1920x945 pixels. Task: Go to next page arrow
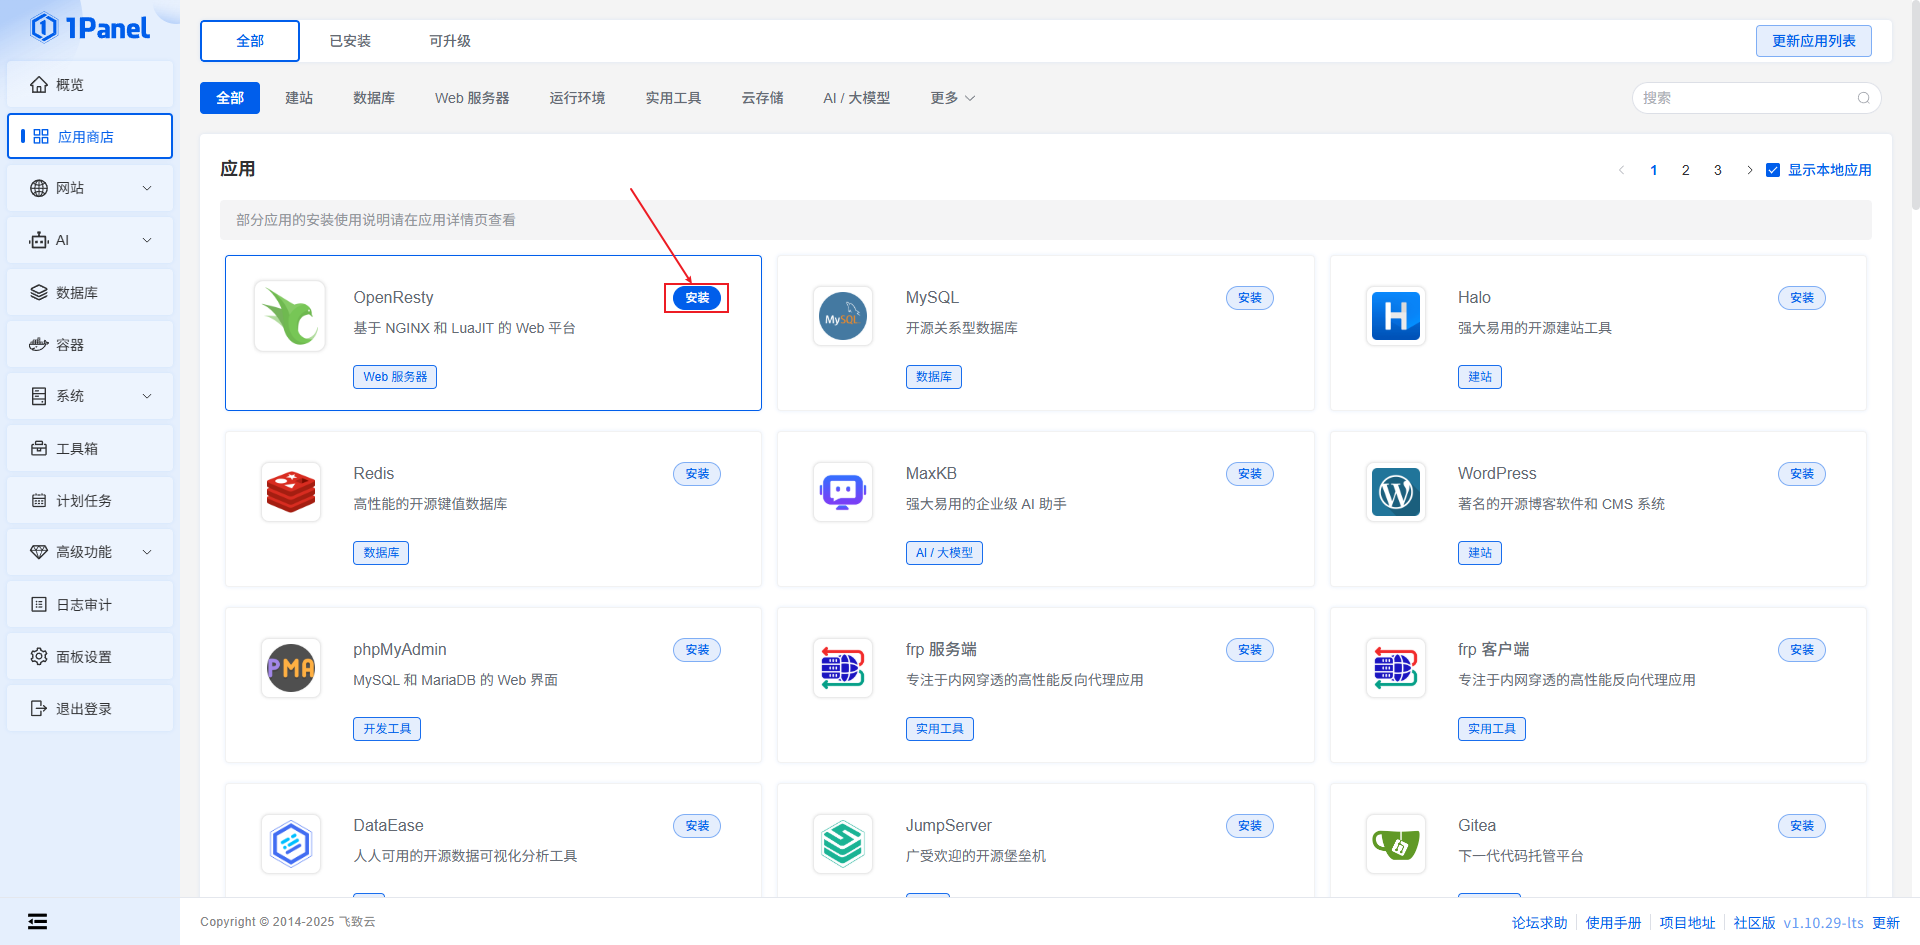(x=1749, y=170)
